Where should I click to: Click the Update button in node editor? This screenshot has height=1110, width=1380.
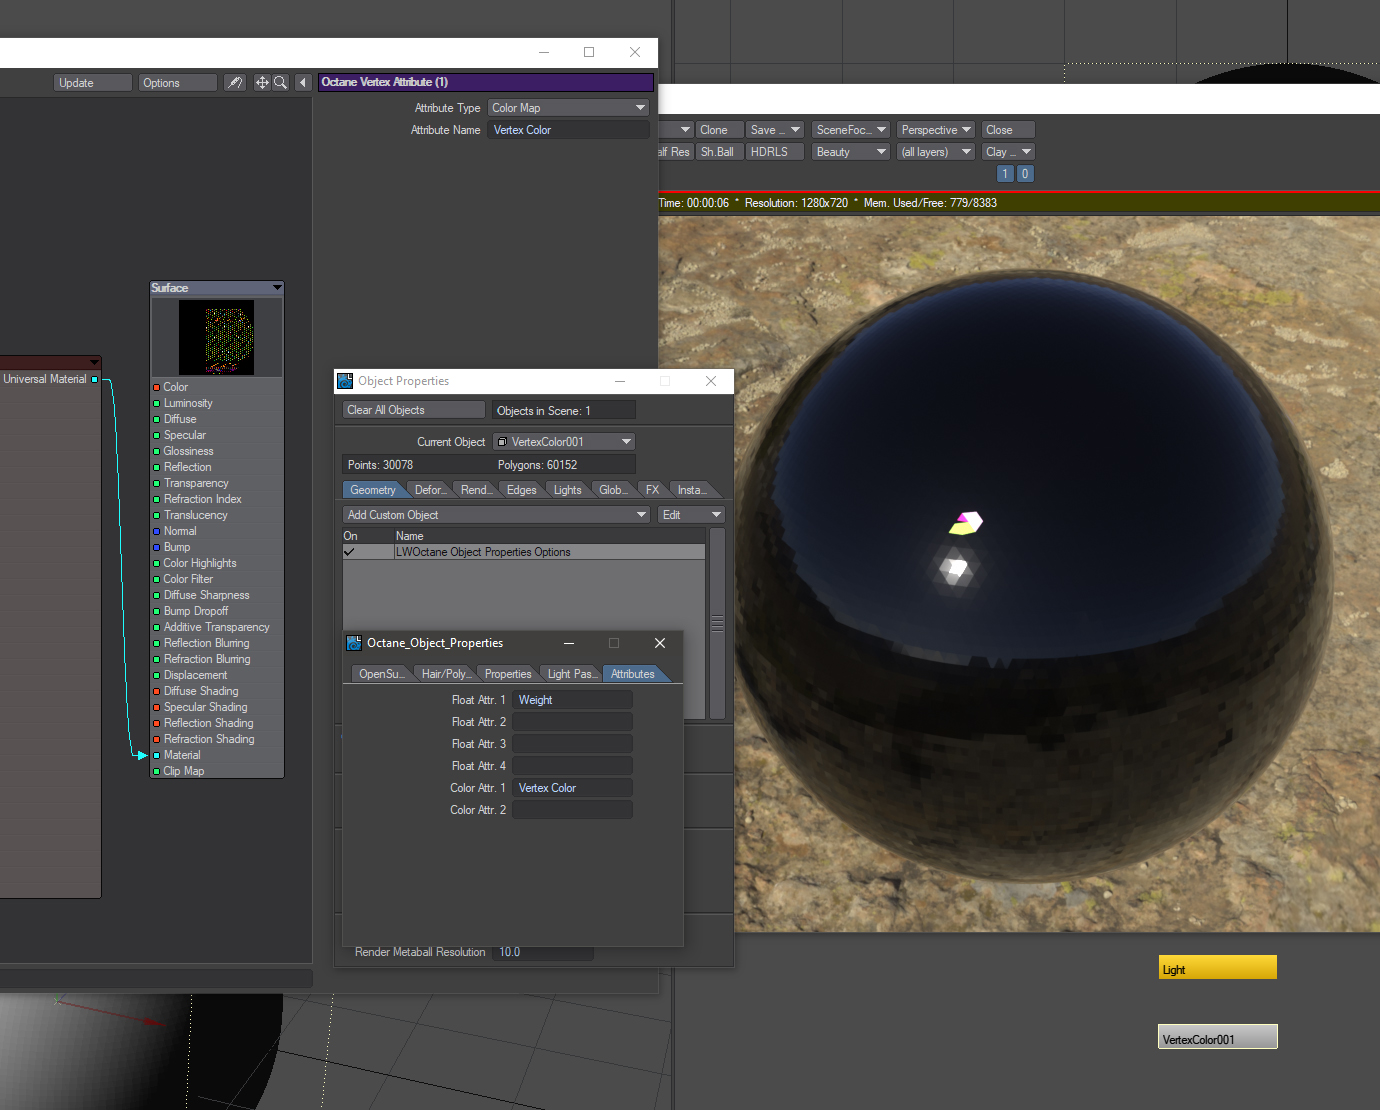point(93,83)
